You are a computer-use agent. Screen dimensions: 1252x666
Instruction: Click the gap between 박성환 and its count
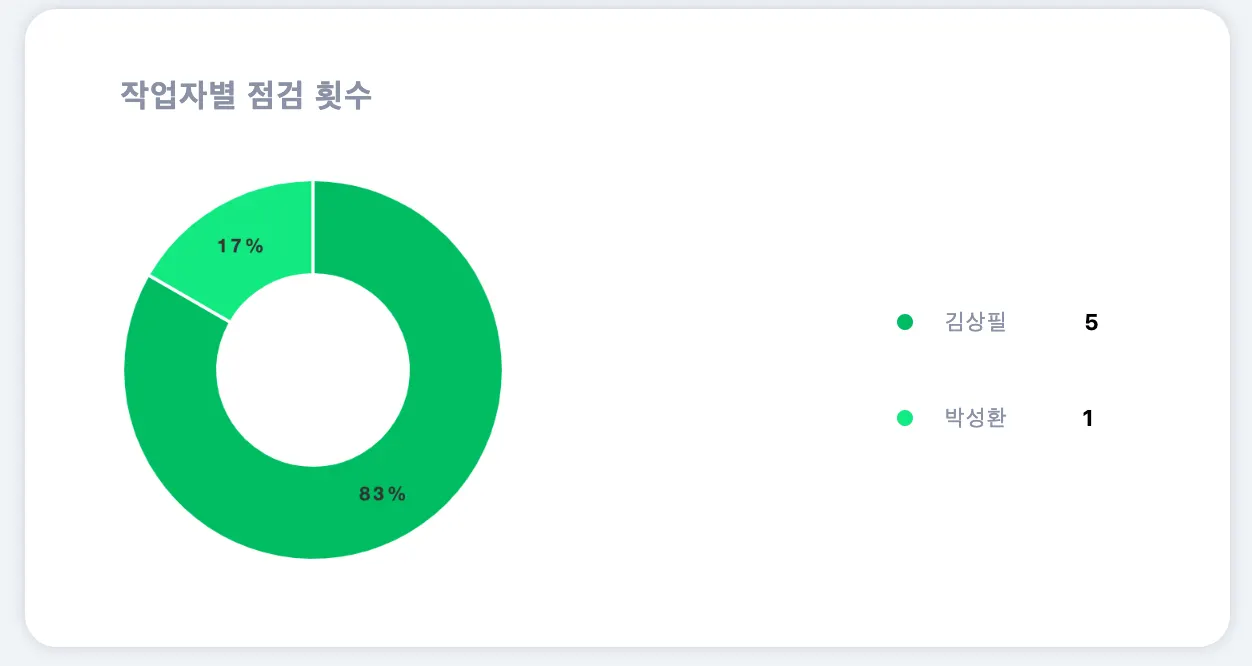(x=1045, y=418)
